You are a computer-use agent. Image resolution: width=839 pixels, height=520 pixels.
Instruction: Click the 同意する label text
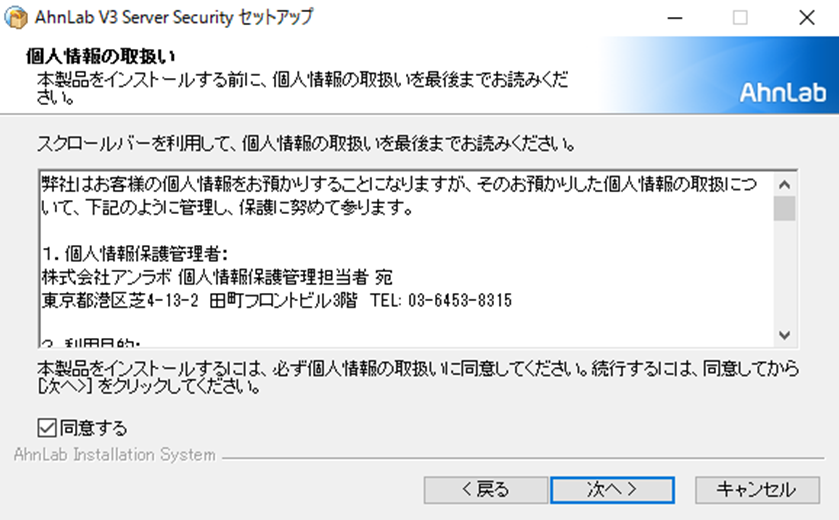coord(94,428)
